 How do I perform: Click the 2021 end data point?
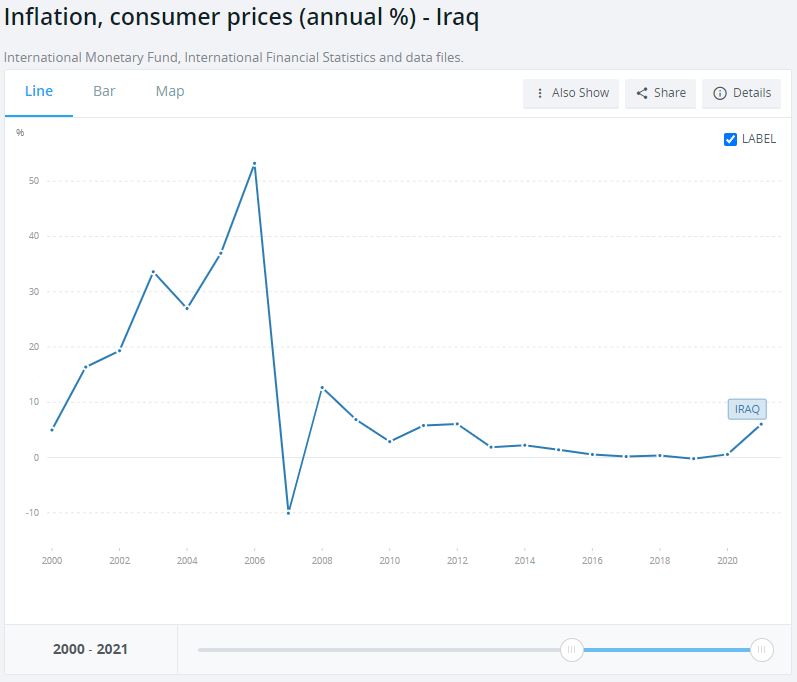(x=762, y=424)
